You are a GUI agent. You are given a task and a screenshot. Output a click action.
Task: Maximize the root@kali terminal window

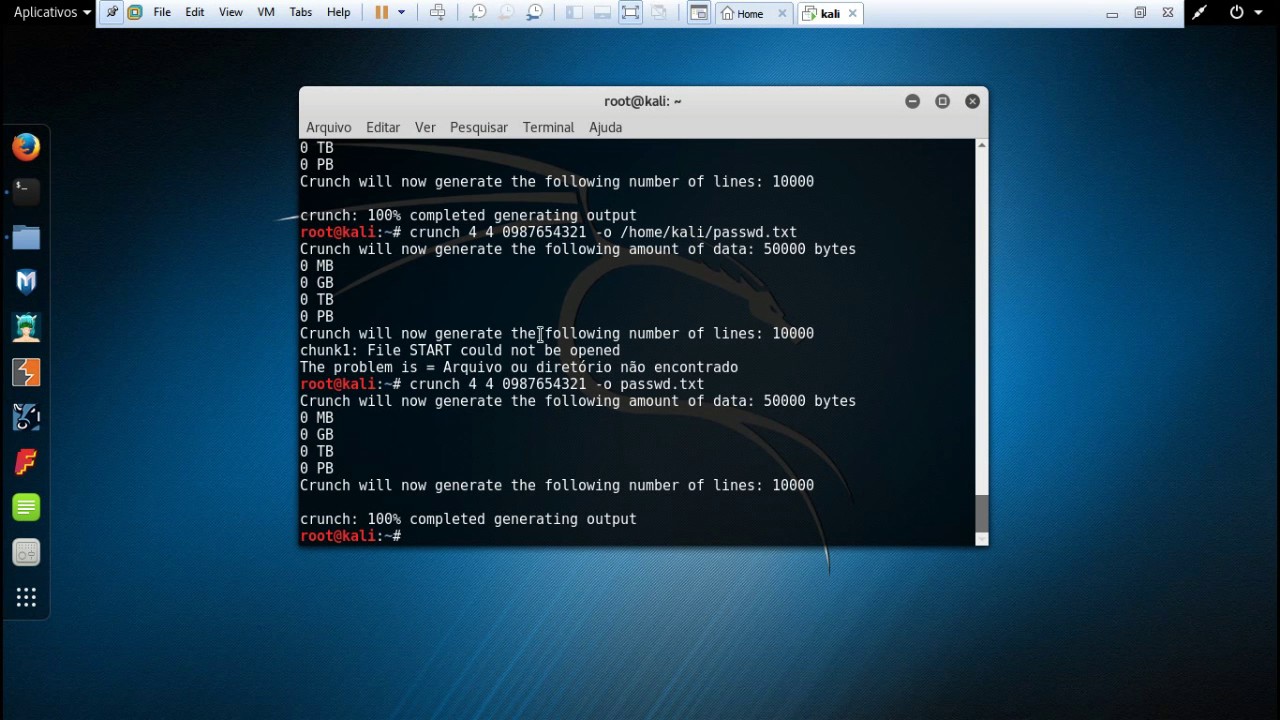click(x=942, y=101)
